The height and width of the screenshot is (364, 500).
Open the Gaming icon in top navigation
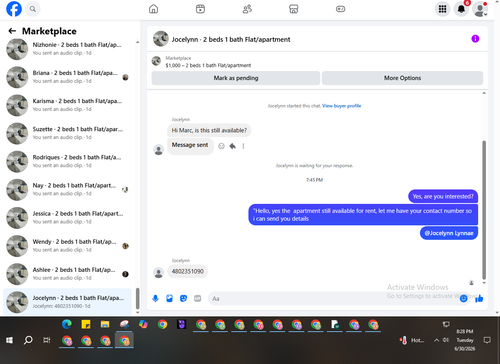[x=340, y=9]
